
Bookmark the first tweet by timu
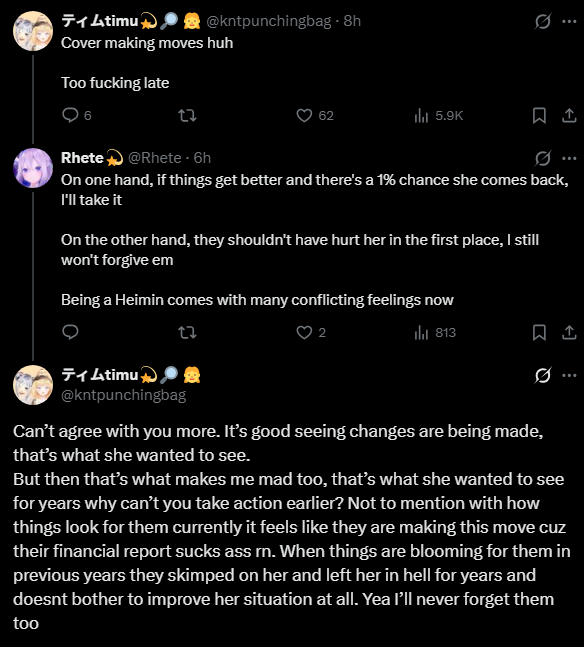539,116
